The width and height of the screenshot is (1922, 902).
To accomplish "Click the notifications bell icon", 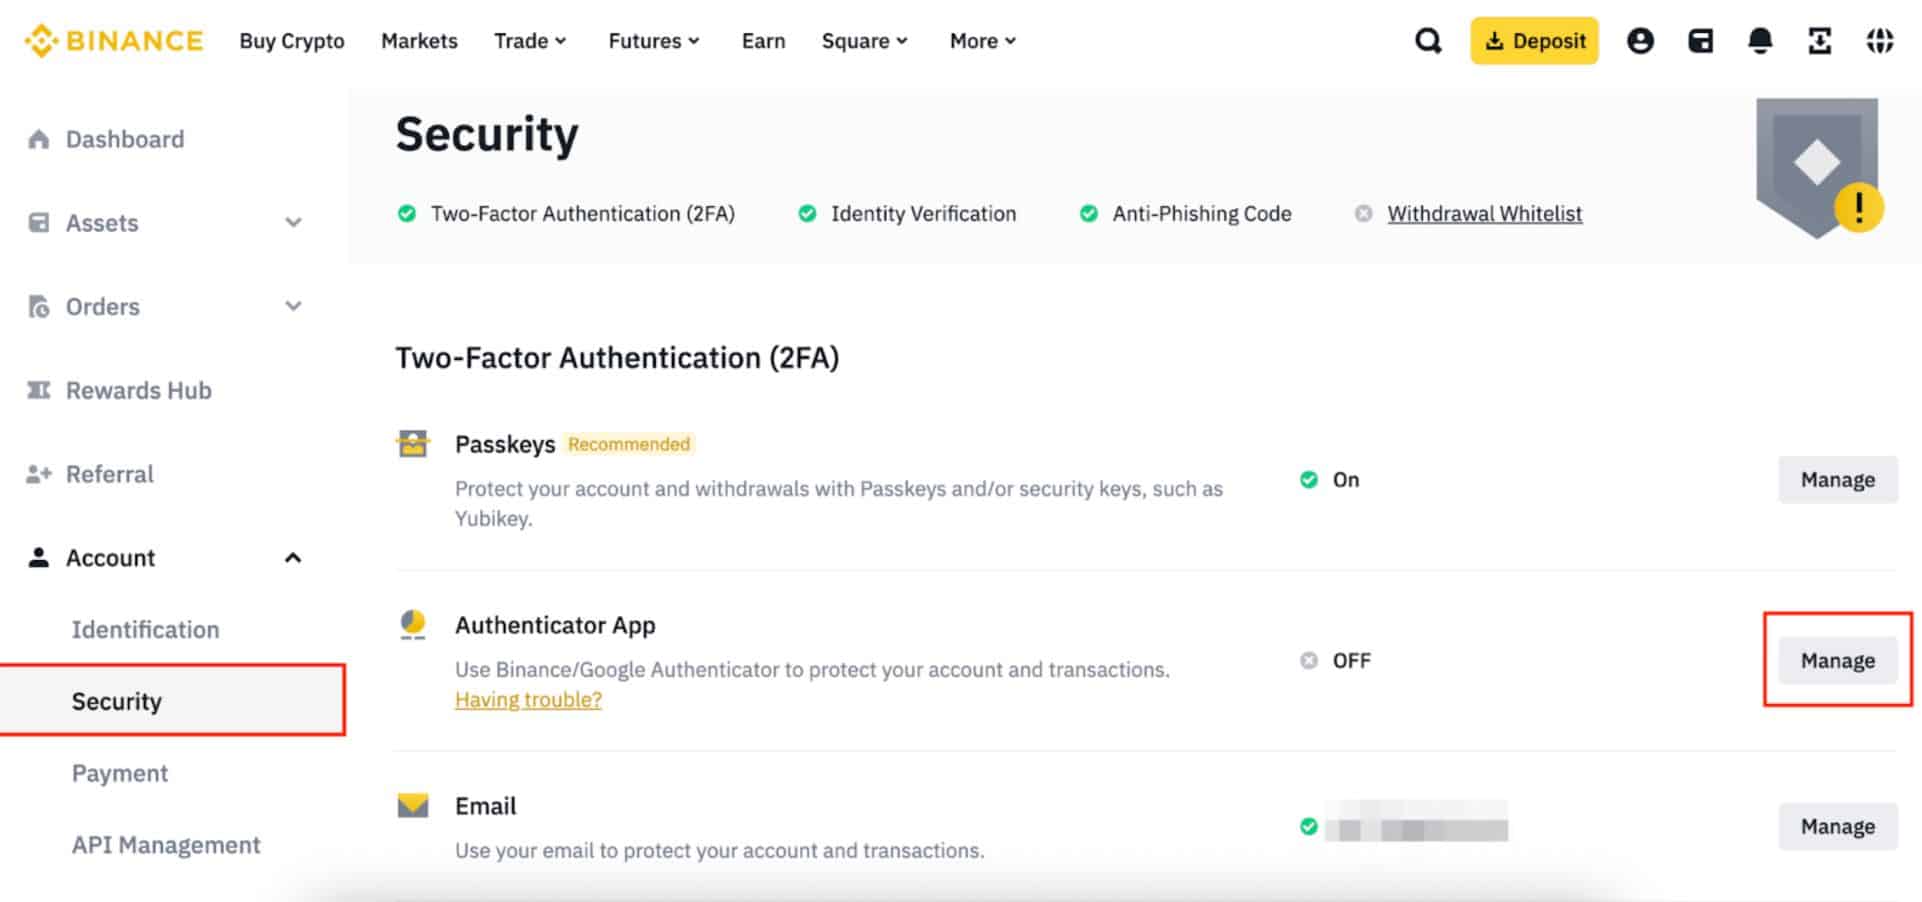I will click(1760, 41).
